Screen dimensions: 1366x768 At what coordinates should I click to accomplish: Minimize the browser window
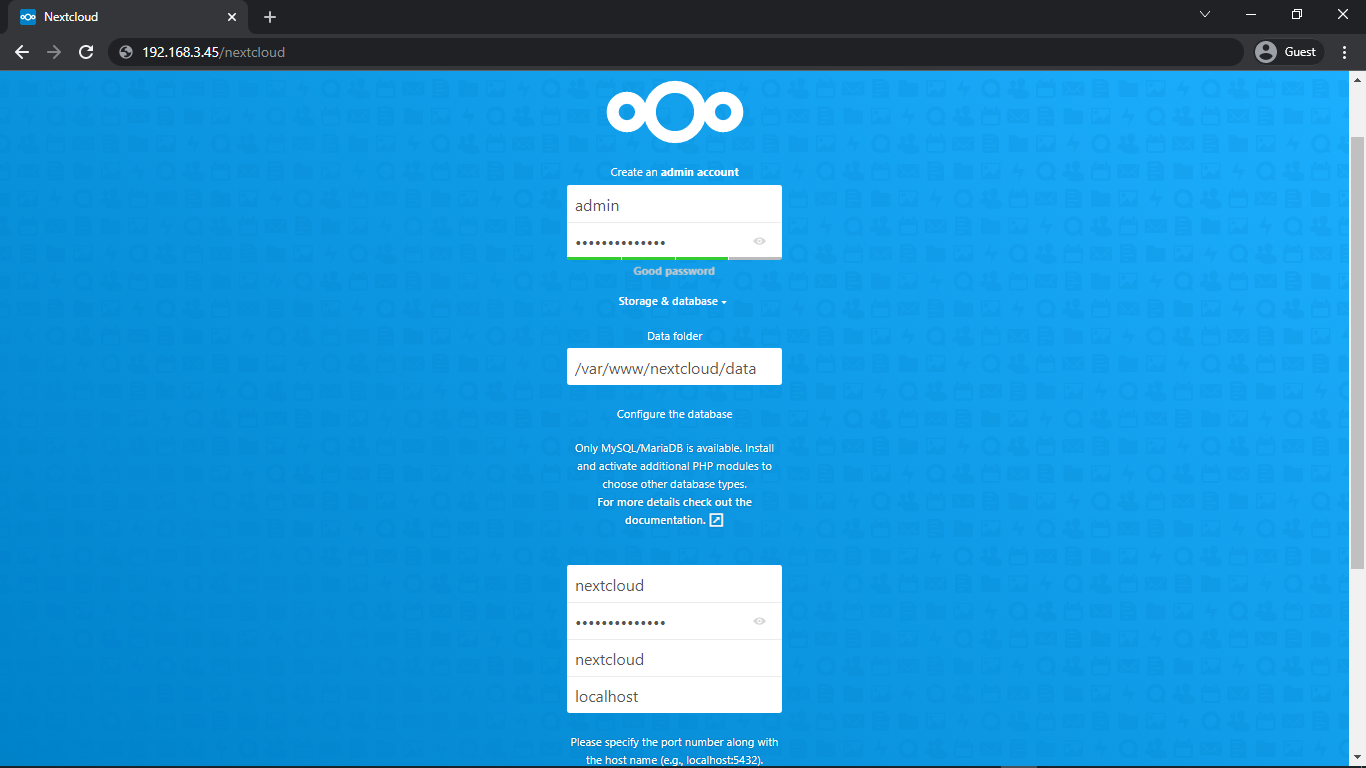pyautogui.click(x=1251, y=15)
